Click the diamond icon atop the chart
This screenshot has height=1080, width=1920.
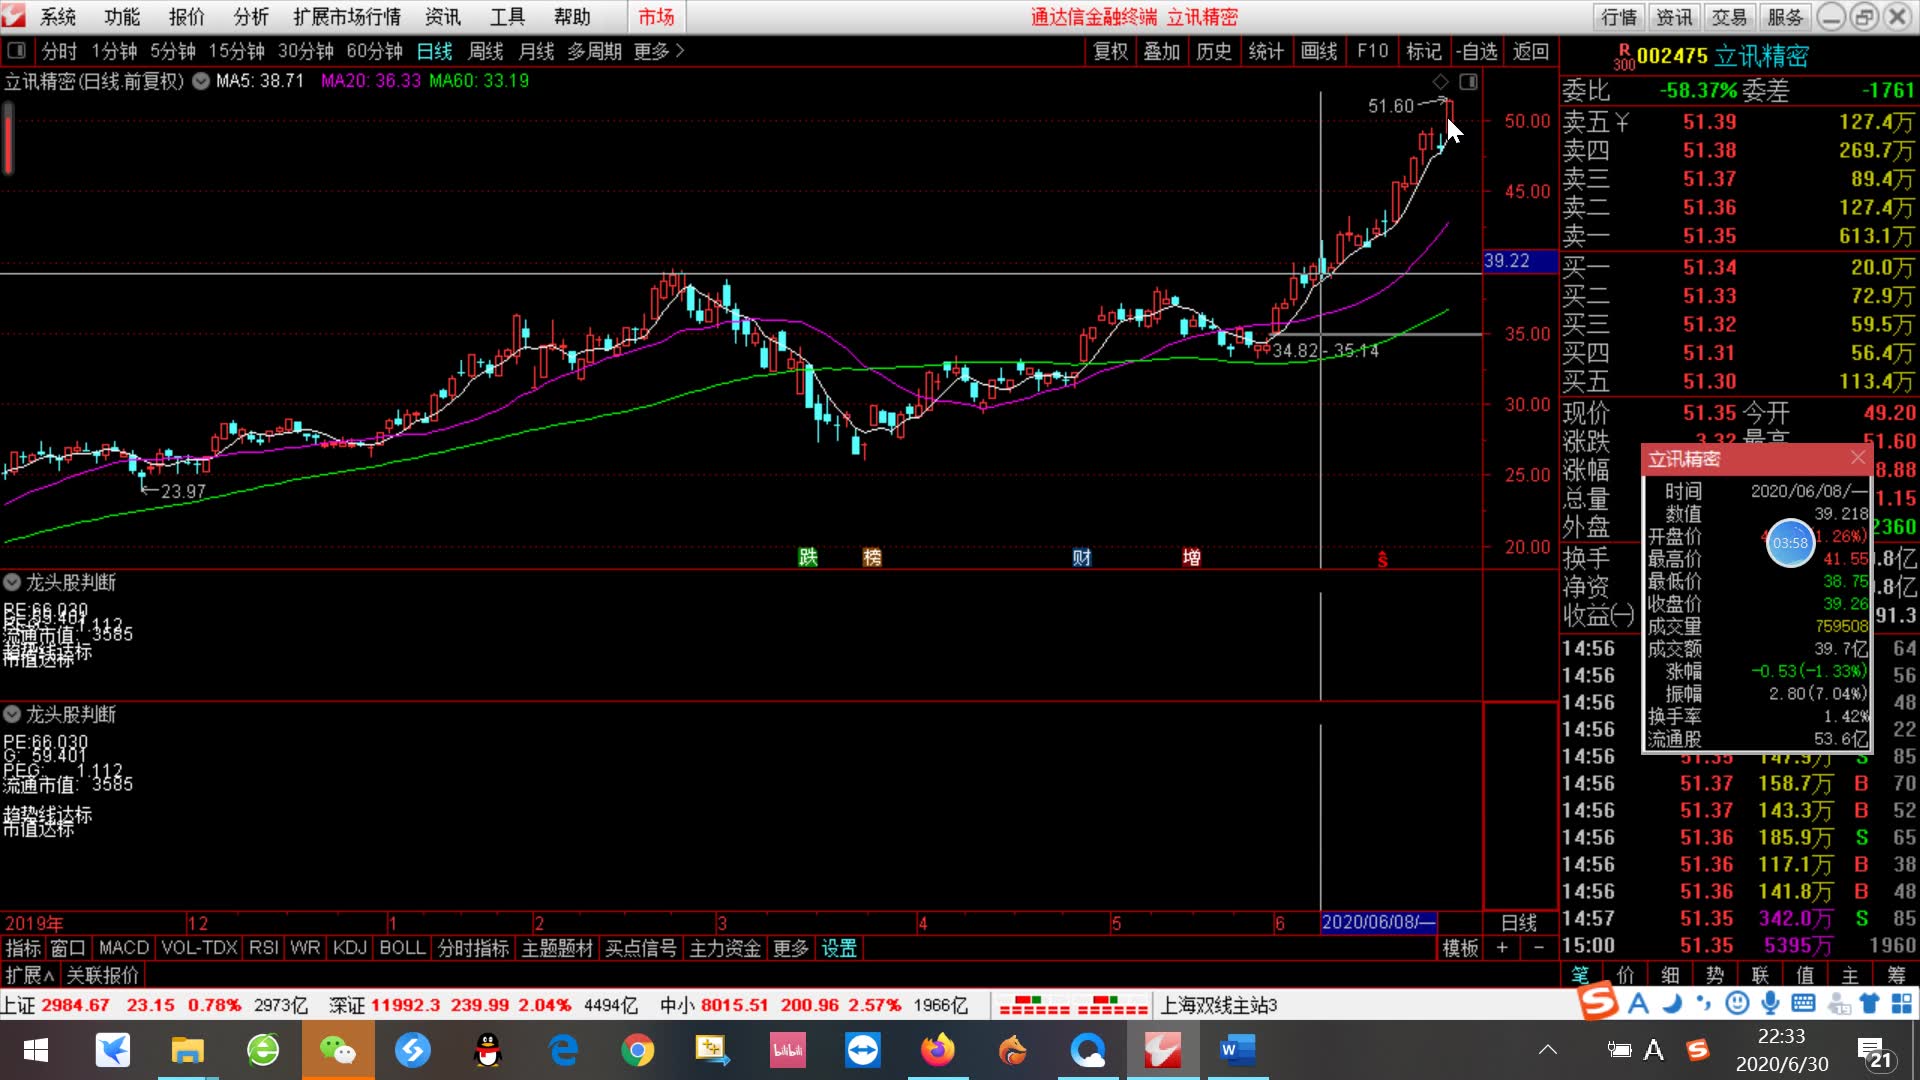(1441, 81)
